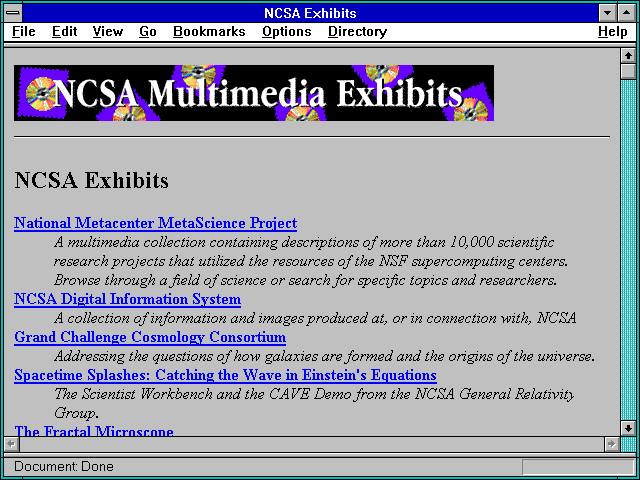Open the Edit menu
The image size is (640, 480).
coord(64,32)
